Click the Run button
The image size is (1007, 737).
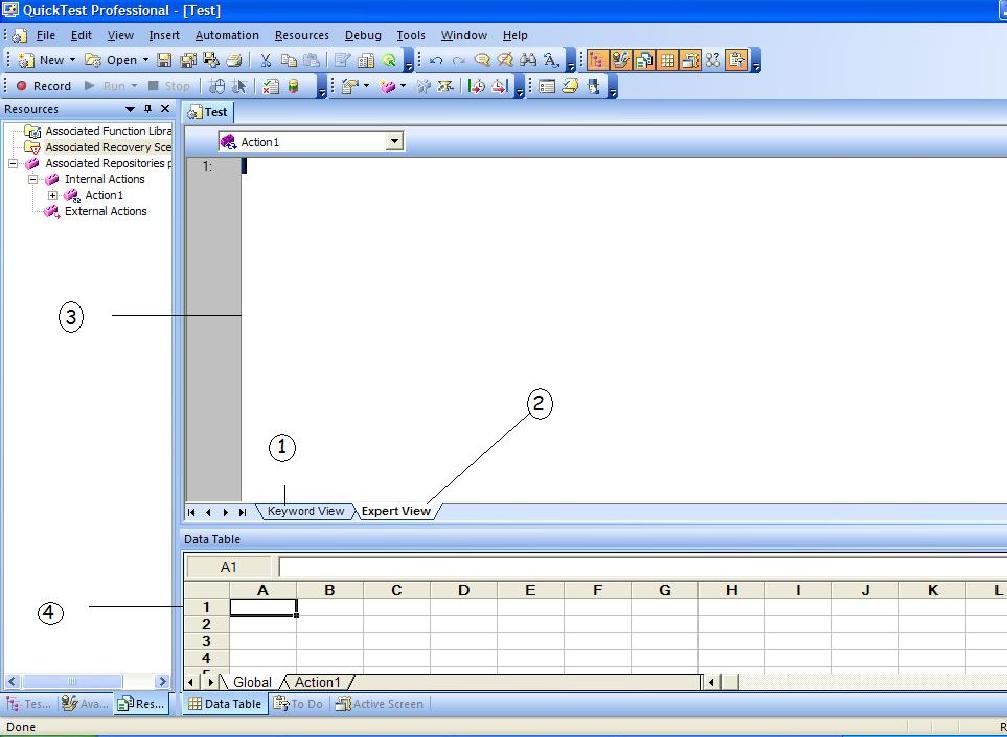pyautogui.click(x=105, y=86)
